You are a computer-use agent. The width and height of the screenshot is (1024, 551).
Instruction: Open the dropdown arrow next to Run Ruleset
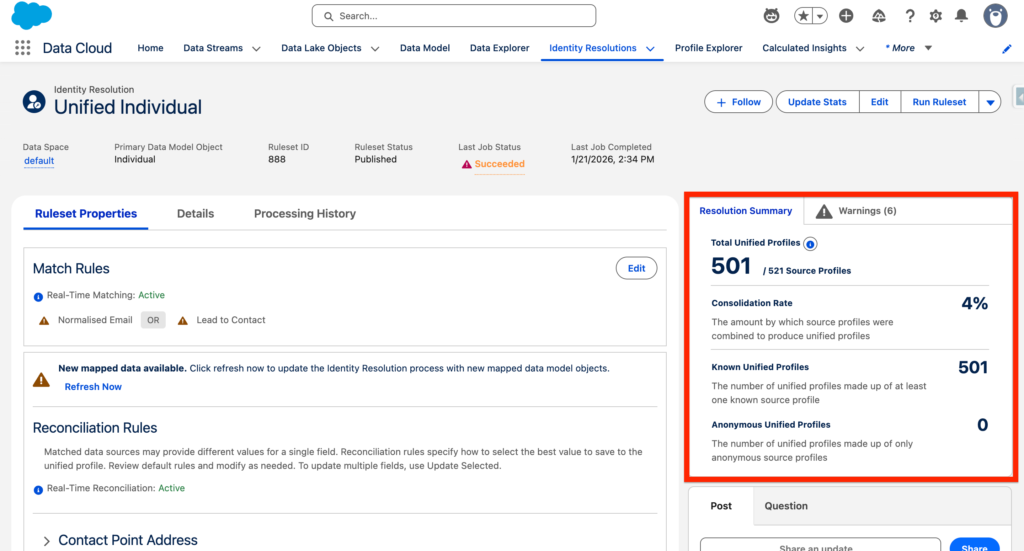(989, 102)
